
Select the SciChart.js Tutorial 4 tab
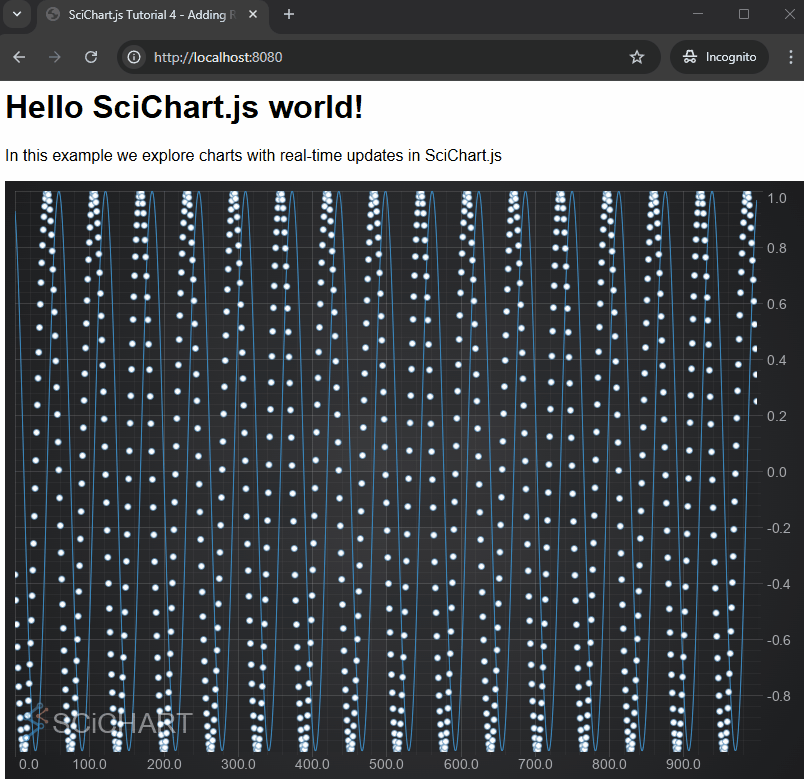tap(140, 14)
